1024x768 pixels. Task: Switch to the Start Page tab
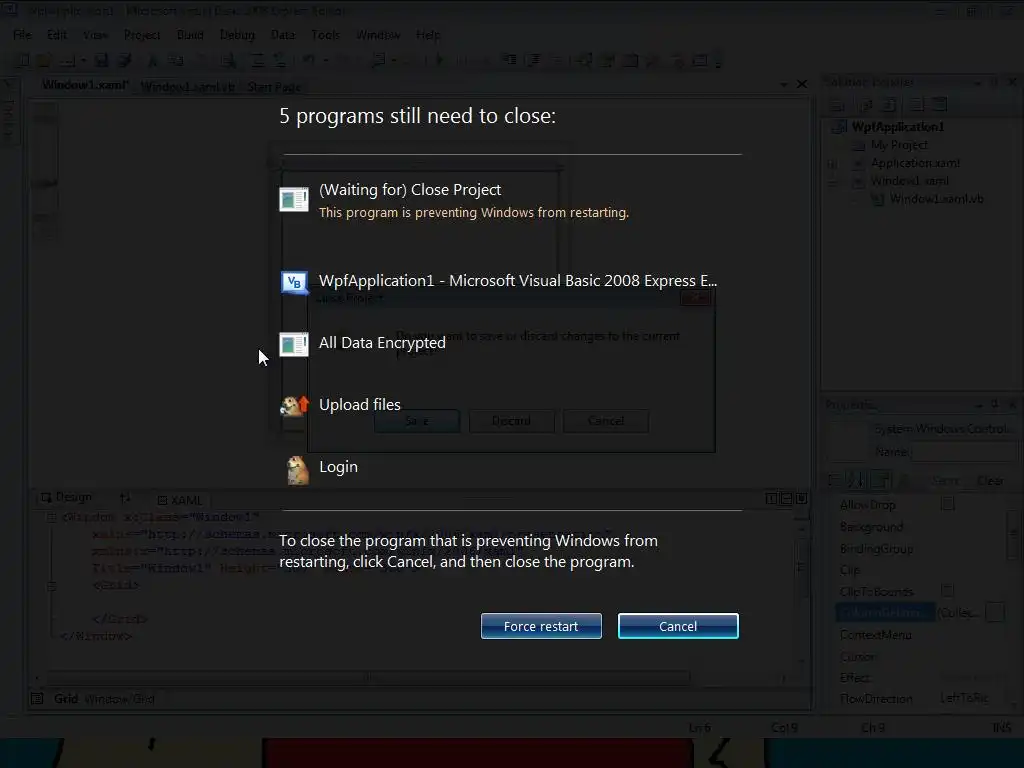274,87
